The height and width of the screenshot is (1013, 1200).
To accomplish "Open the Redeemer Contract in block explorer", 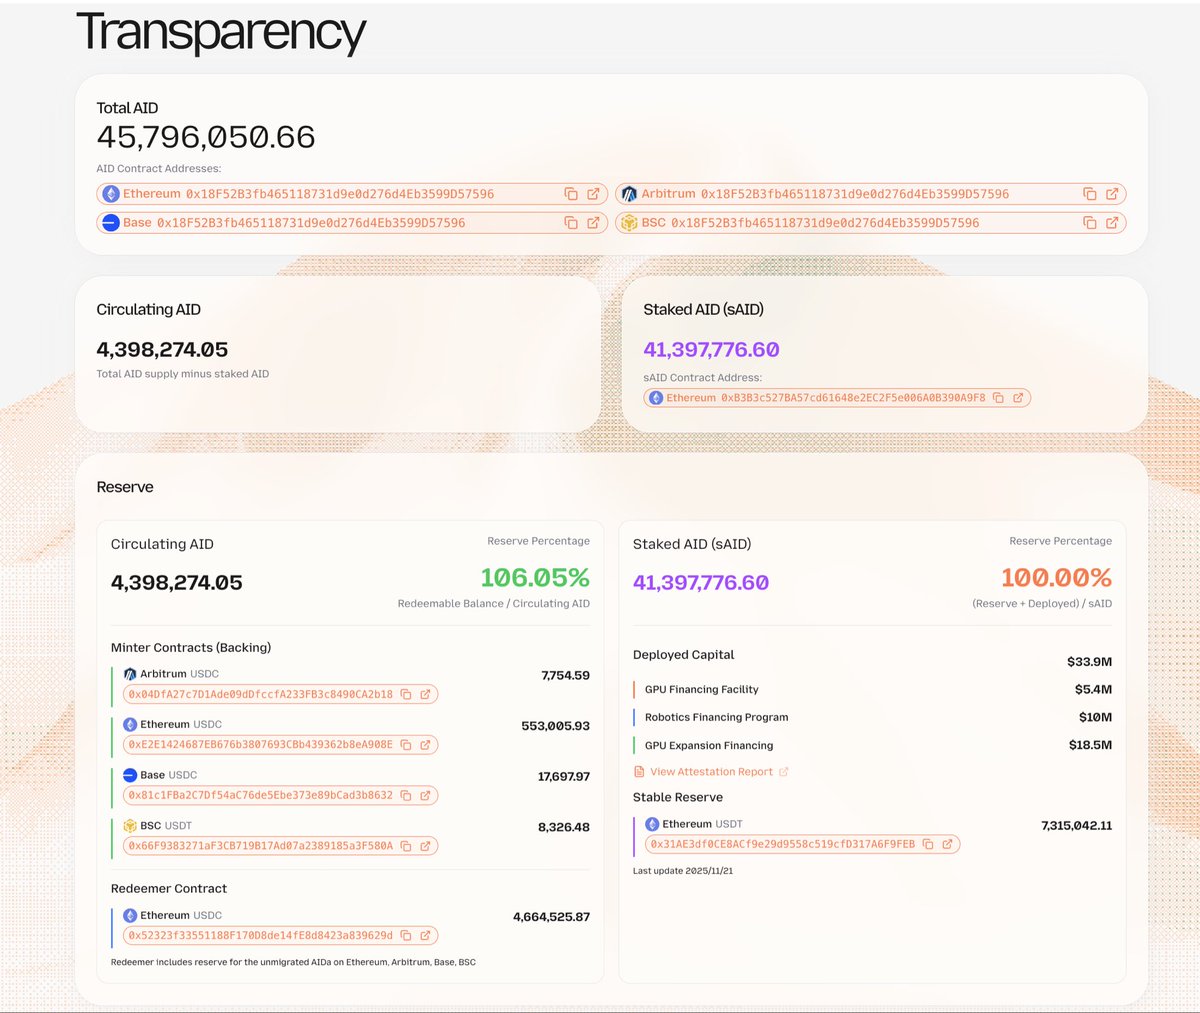I will click(x=425, y=935).
